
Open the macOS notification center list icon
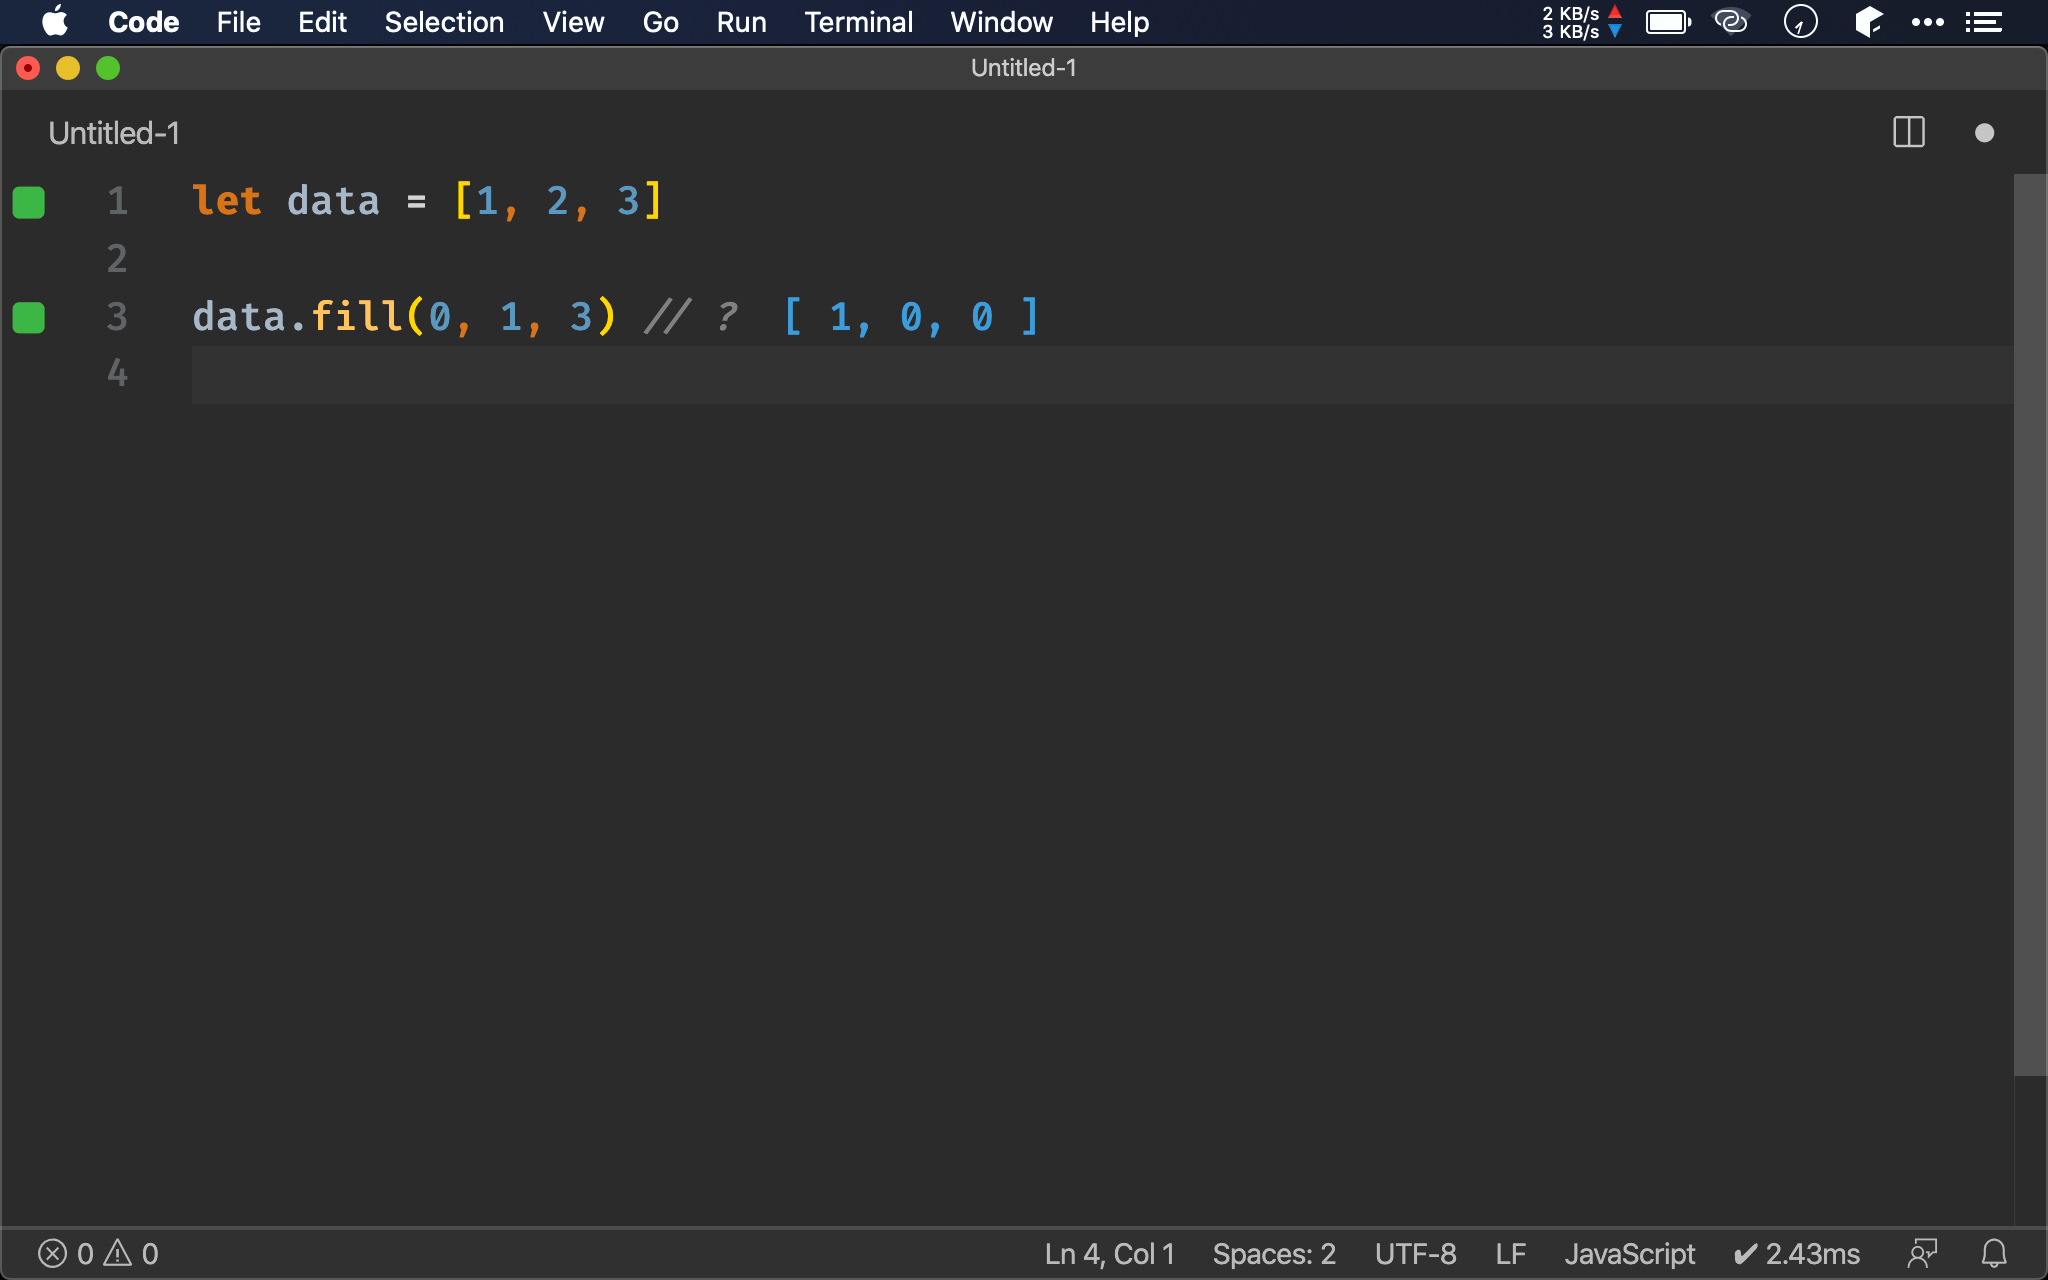tap(1983, 22)
